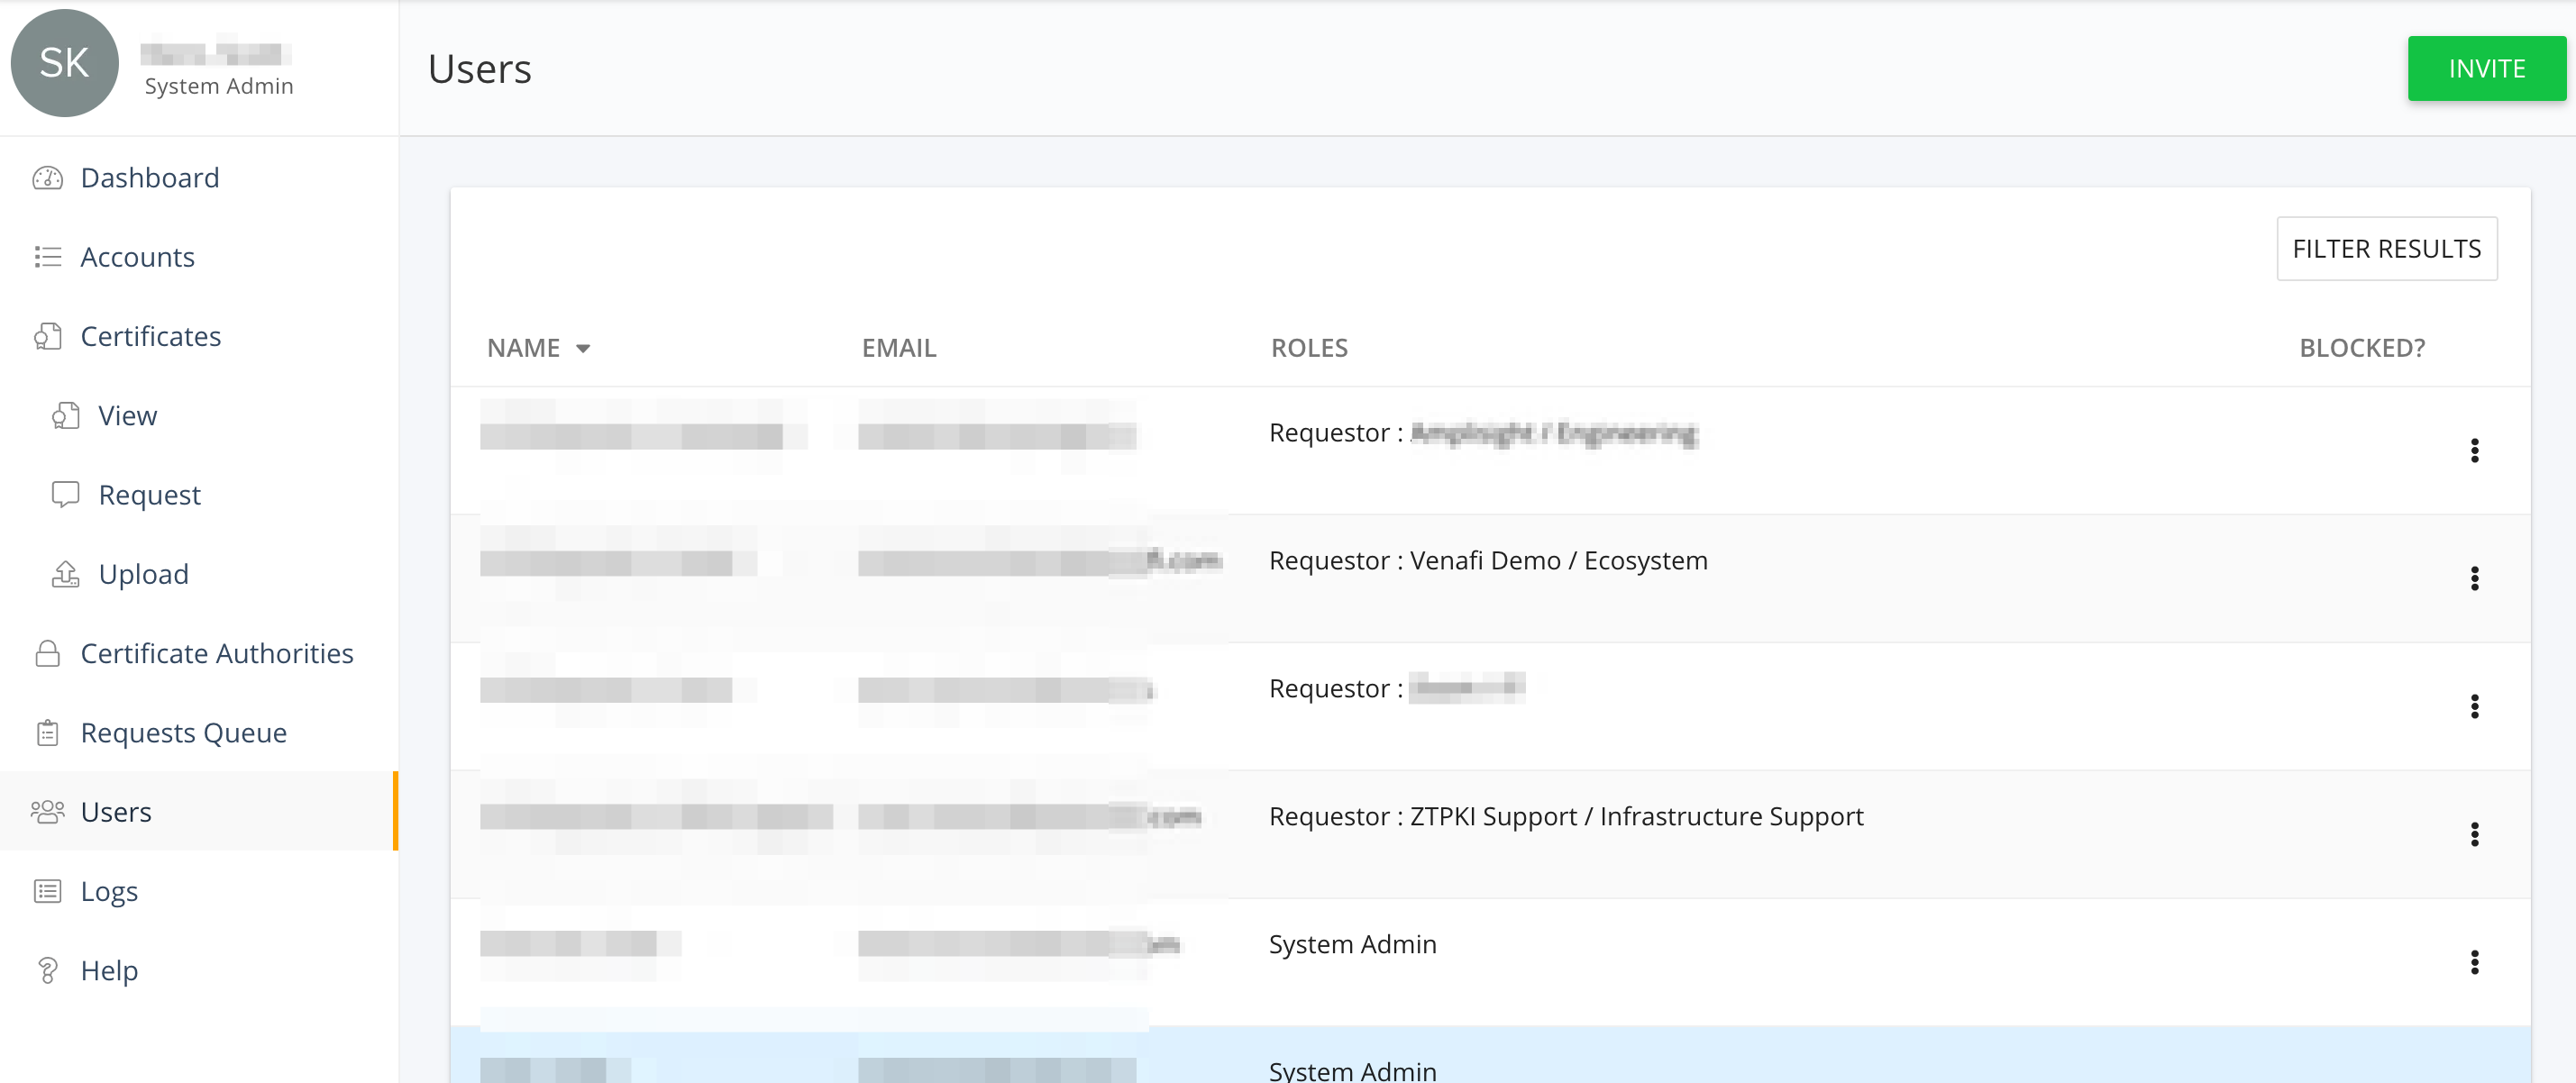The width and height of the screenshot is (2576, 1083).
Task: Click the 'Users' page title
Action: click(479, 68)
